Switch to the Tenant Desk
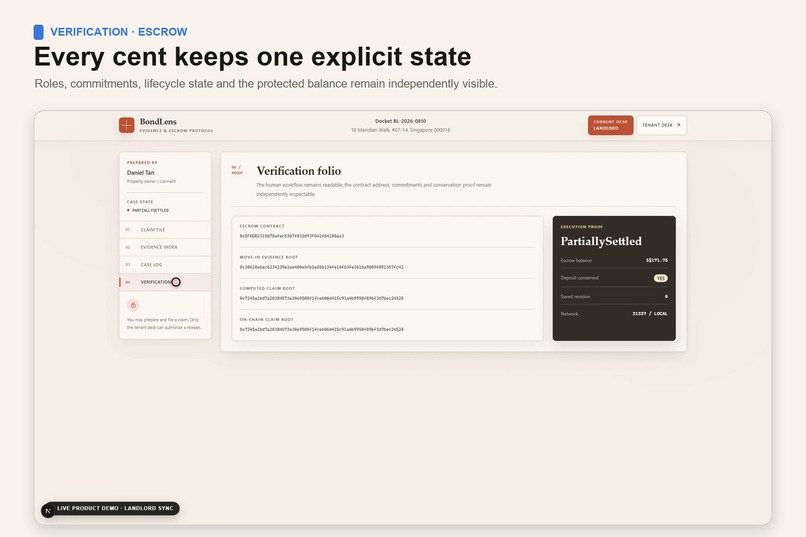This screenshot has width=806, height=537. pyautogui.click(x=661, y=125)
